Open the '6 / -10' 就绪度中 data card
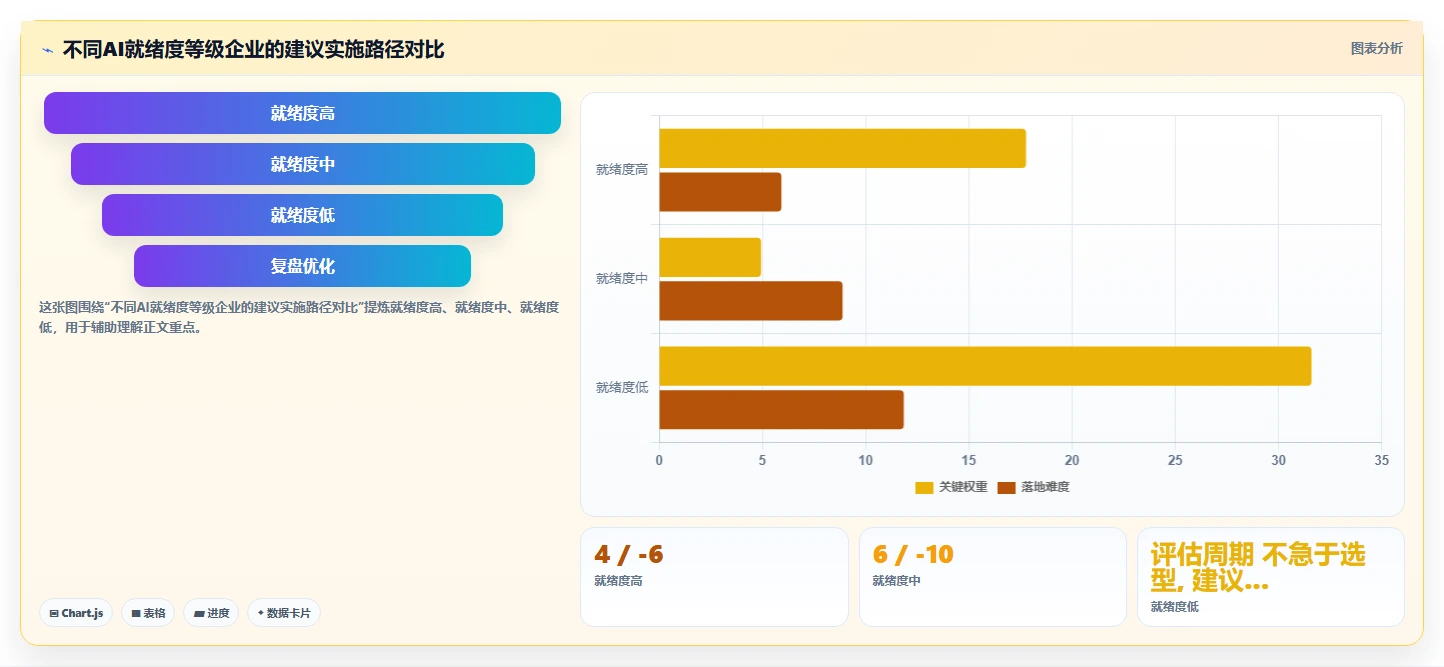1444x667 pixels. tap(993, 577)
